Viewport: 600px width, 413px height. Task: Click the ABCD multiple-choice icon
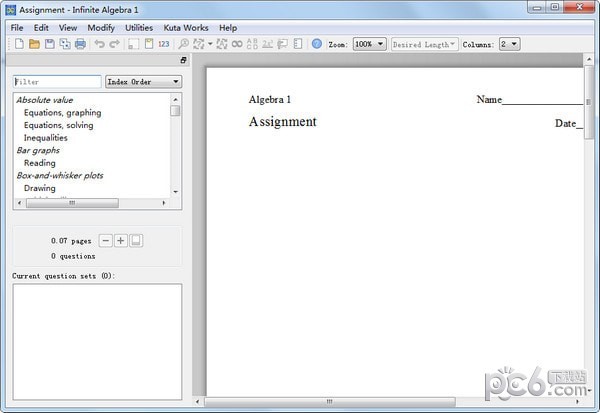[252, 44]
